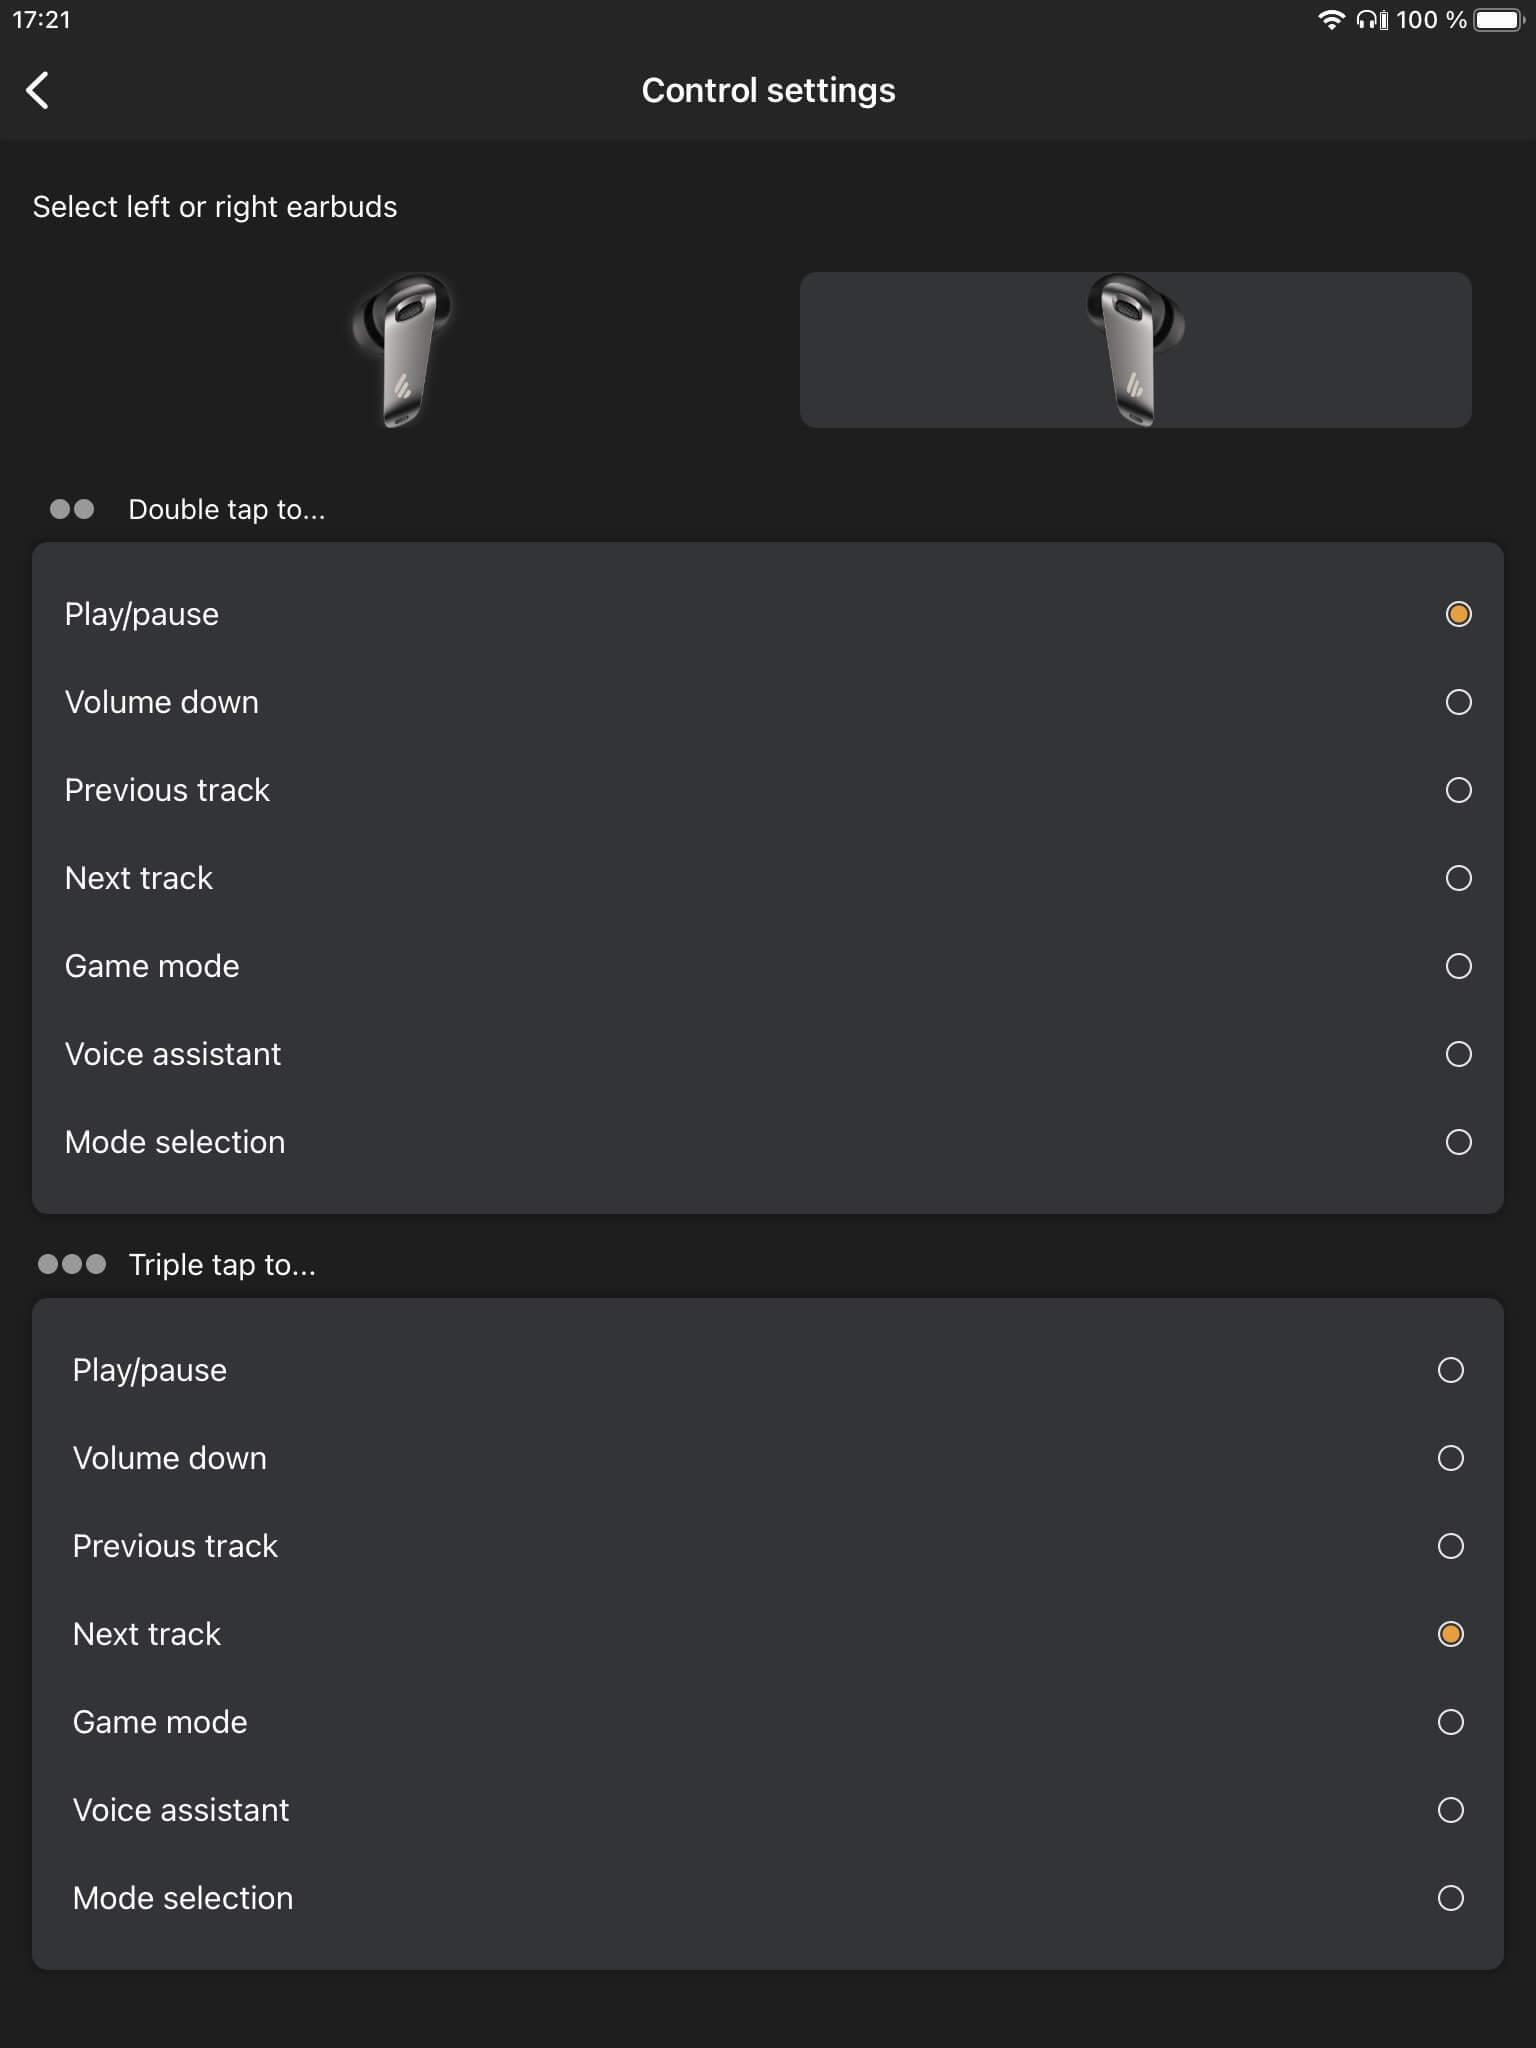Tap Mode selection label under Double tap

[175, 1142]
